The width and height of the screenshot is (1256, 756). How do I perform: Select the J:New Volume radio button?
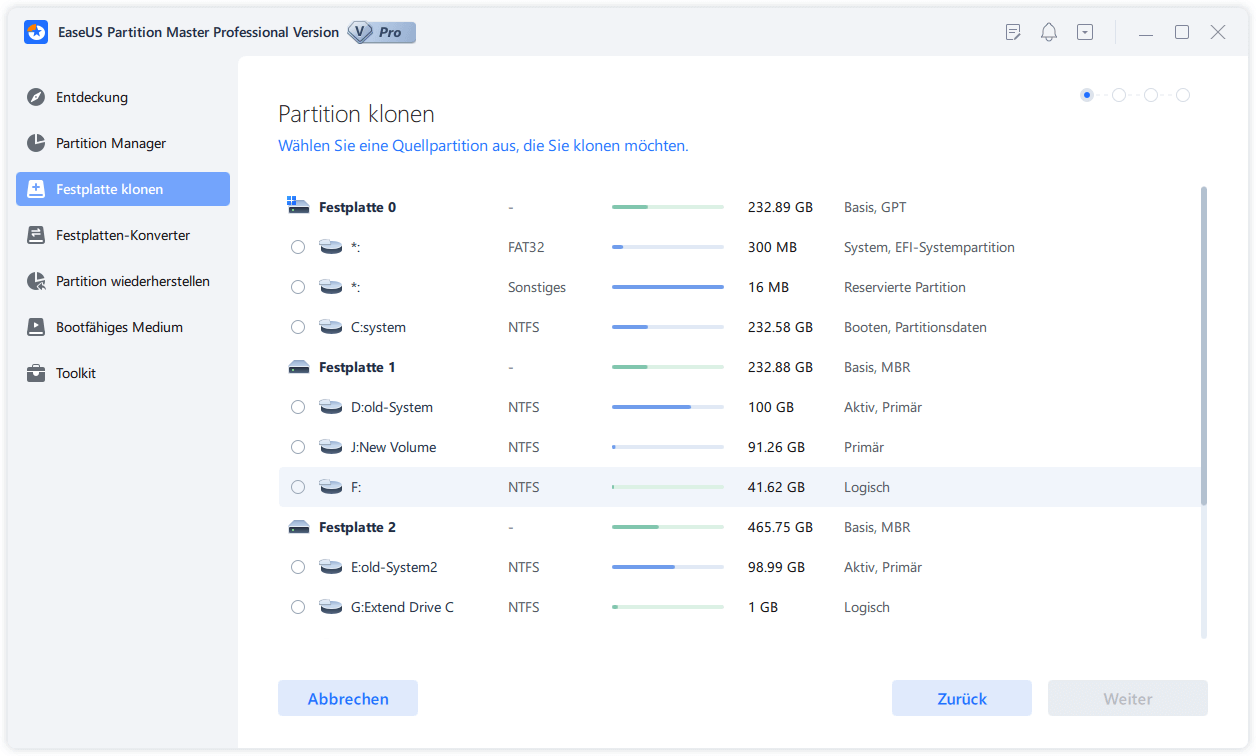(298, 447)
